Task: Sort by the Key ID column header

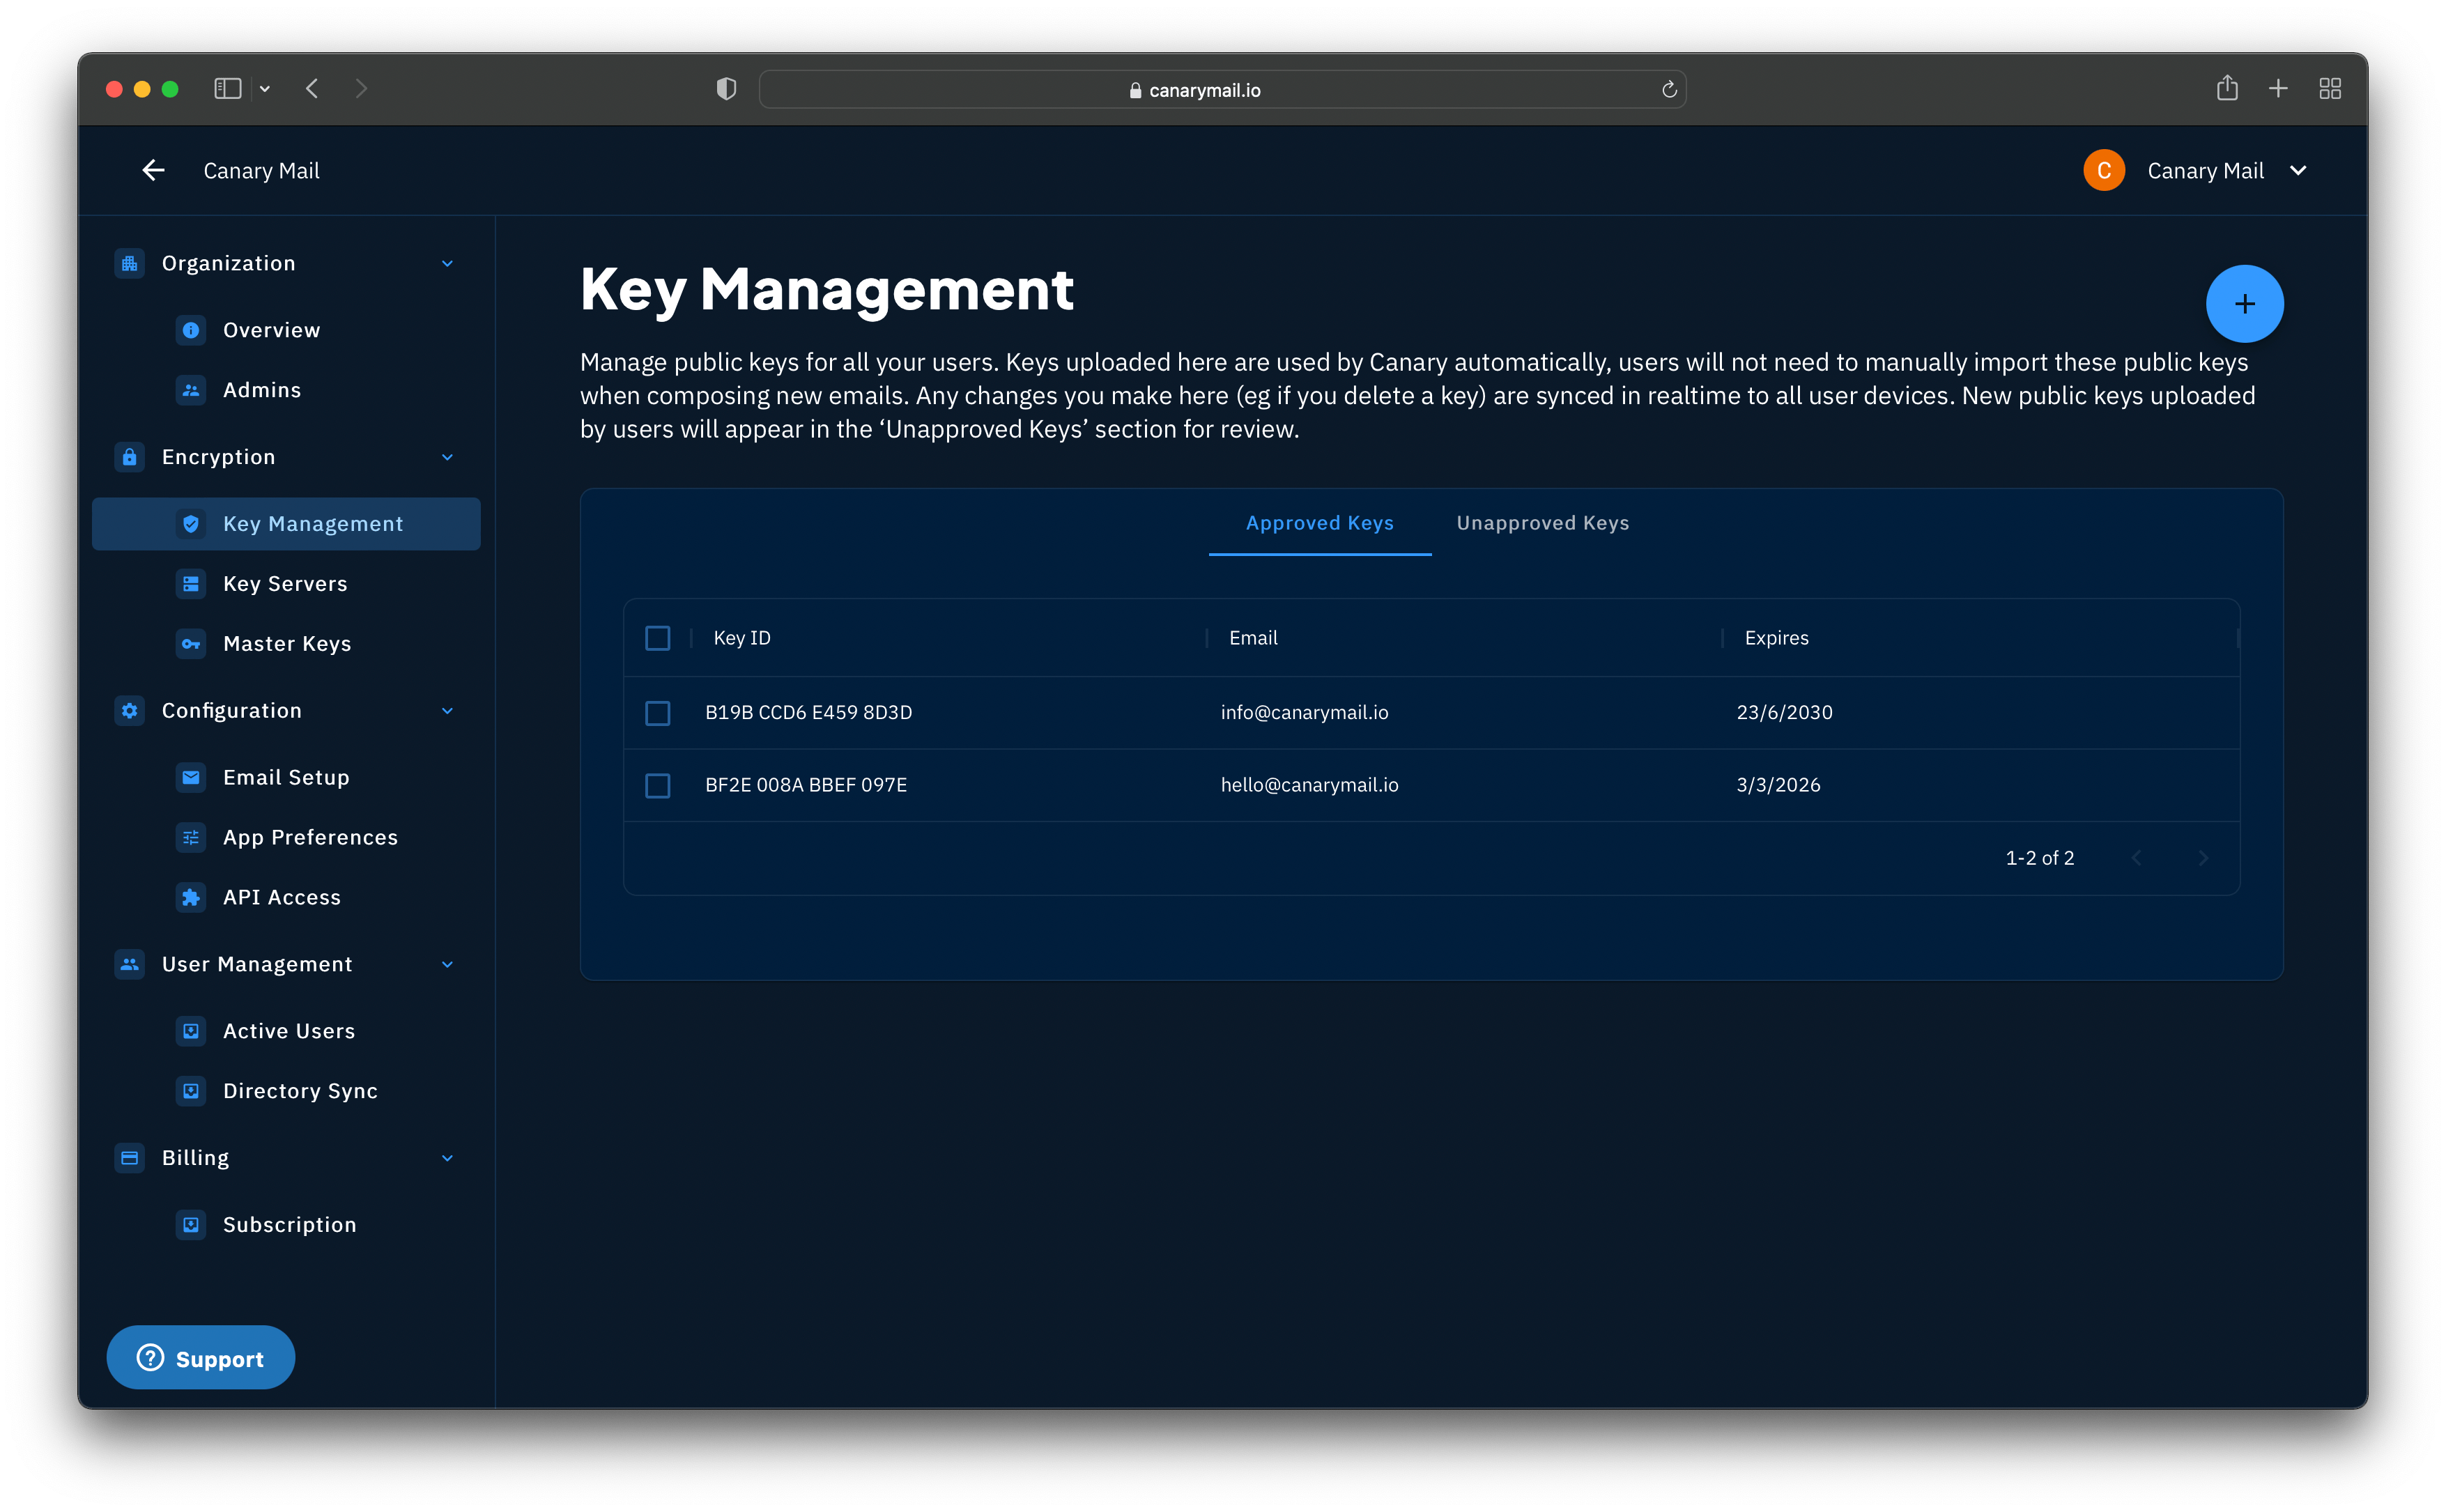Action: point(742,638)
